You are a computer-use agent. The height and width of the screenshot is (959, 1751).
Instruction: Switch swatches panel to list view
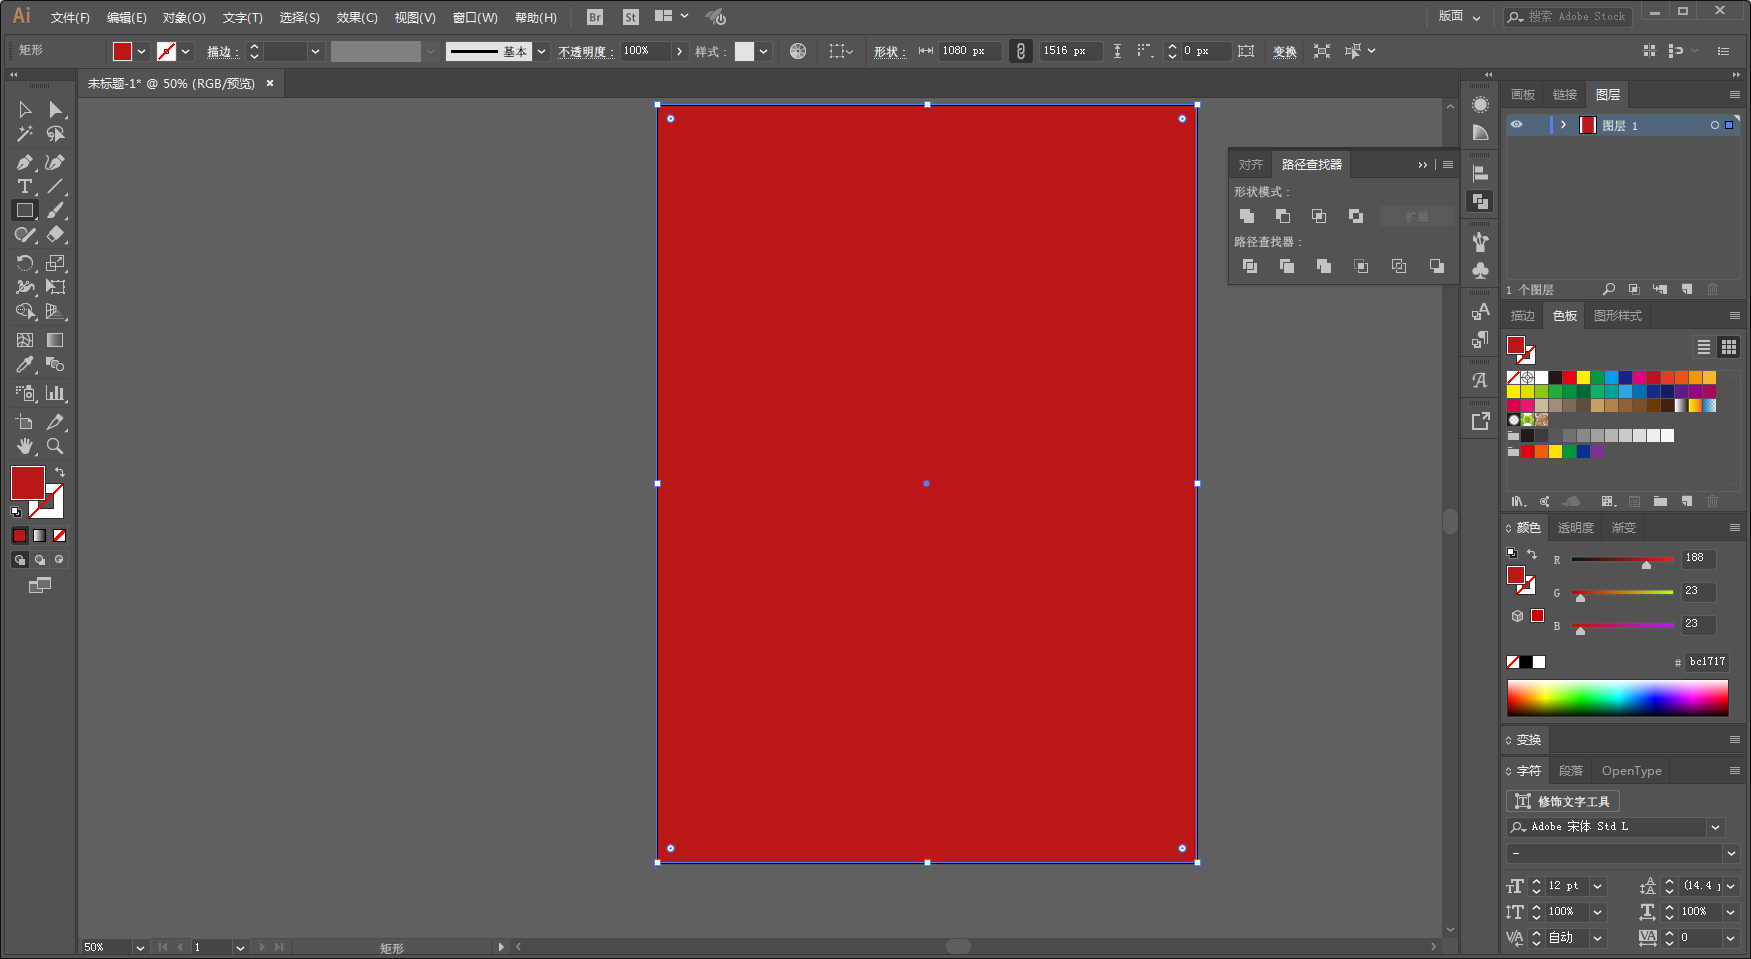coord(1704,347)
